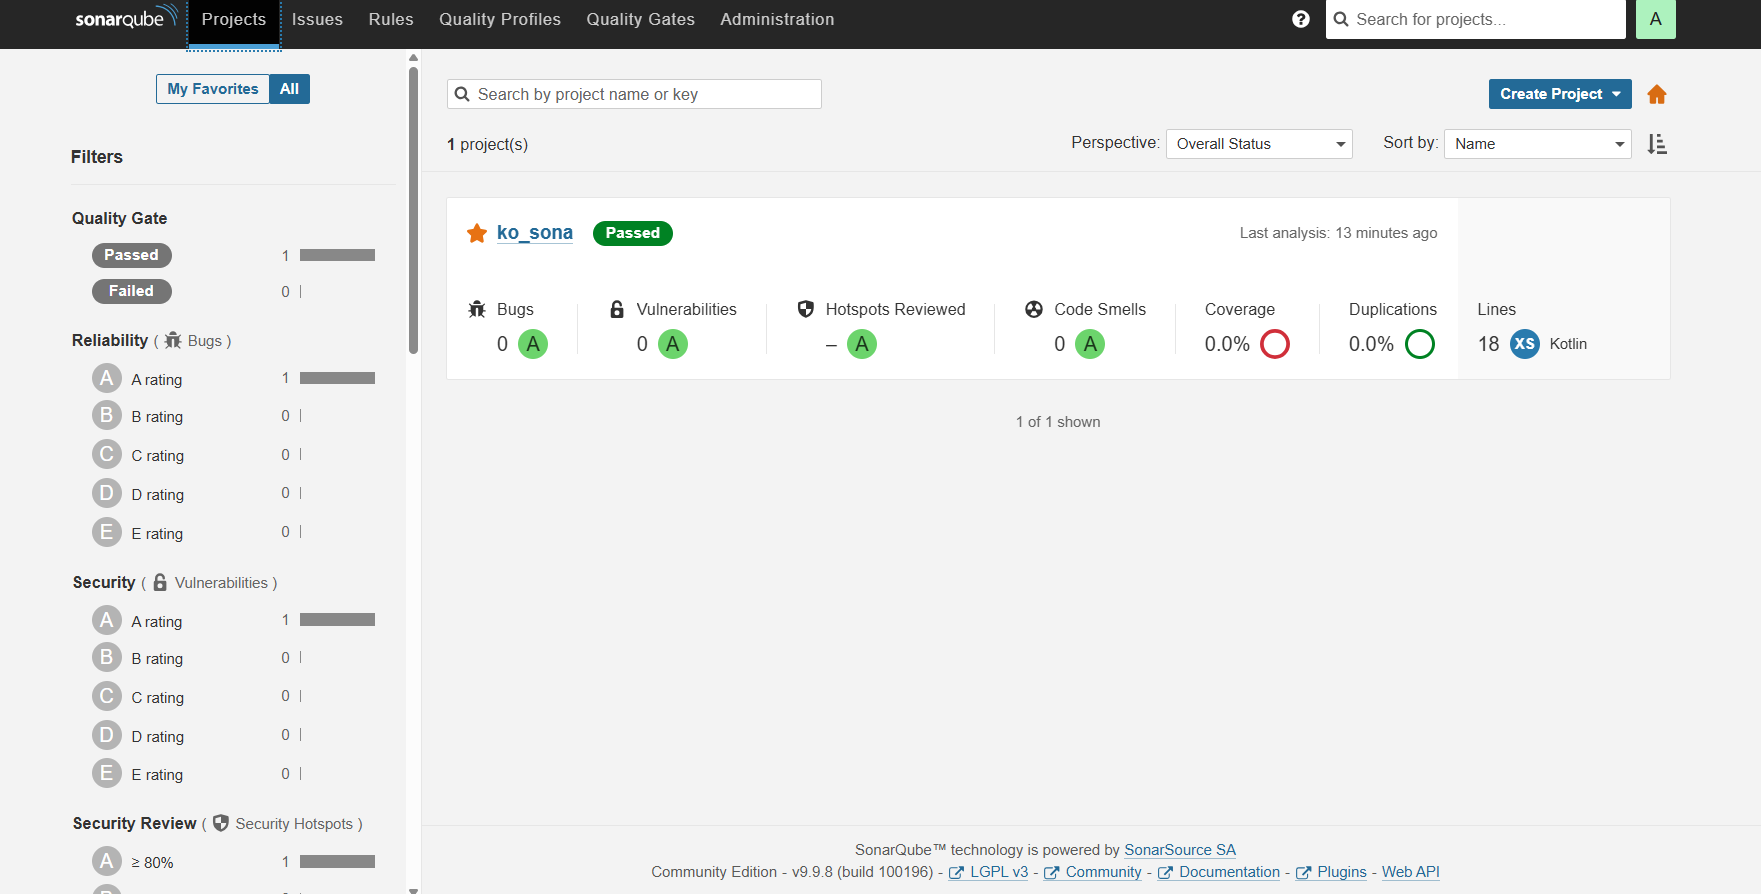
Task: Click the shield icon in Security Review heading
Action: (221, 823)
